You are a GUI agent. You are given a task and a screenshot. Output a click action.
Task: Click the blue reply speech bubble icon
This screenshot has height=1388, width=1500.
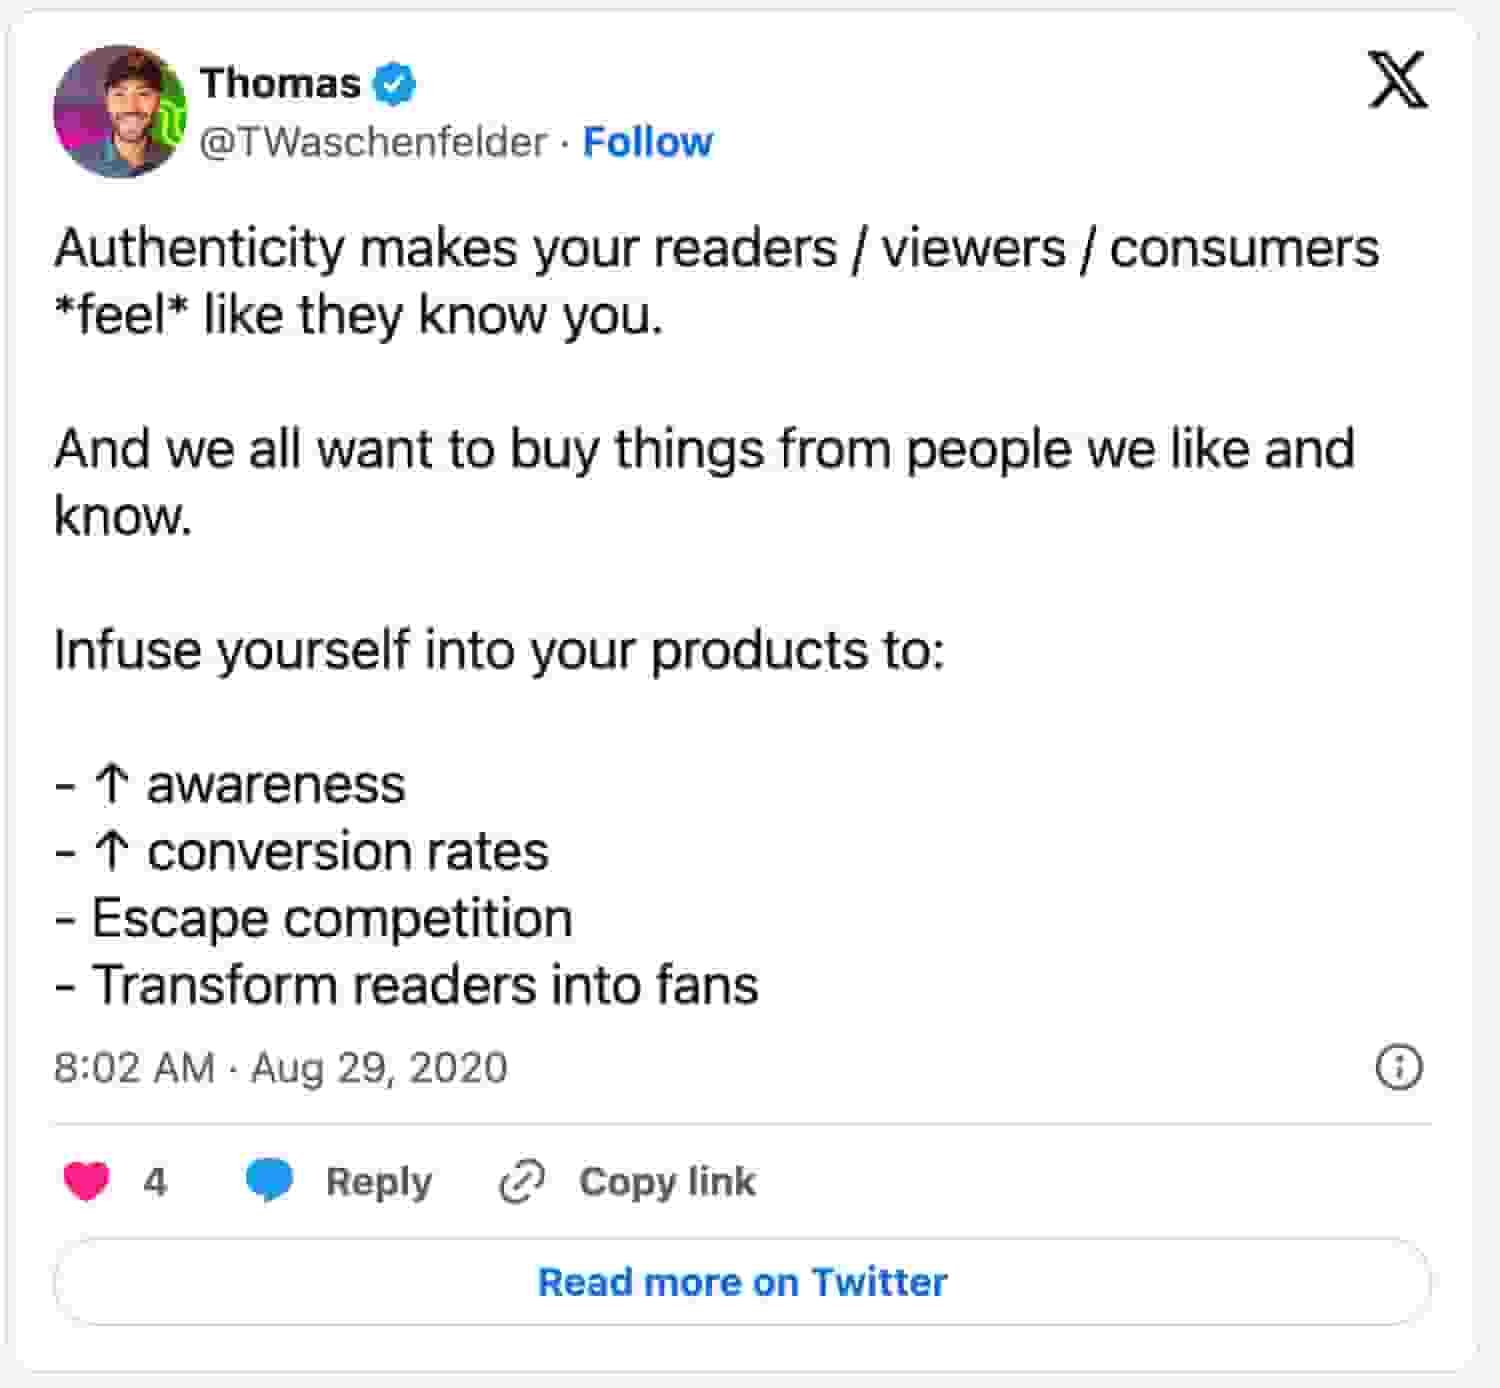pos(269,1181)
